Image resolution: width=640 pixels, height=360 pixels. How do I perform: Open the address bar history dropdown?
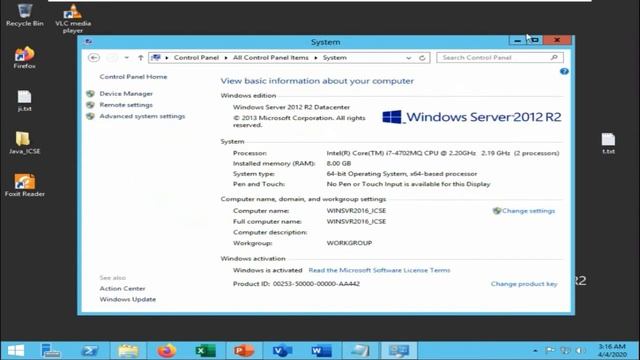pyautogui.click(x=409, y=58)
